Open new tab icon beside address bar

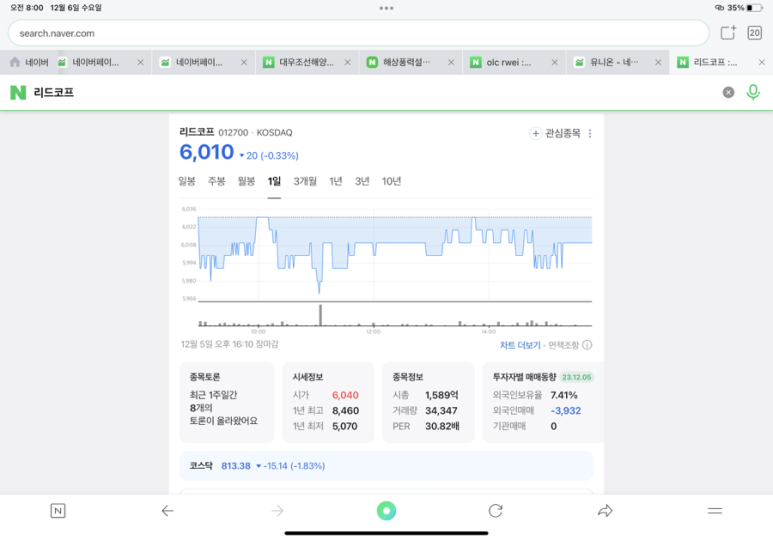[x=728, y=33]
